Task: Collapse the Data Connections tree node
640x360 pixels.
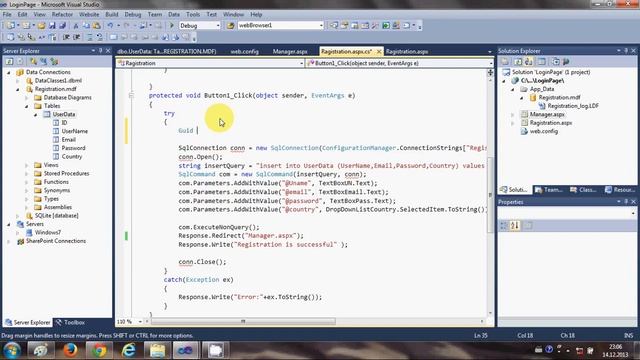Action: click(x=9, y=72)
